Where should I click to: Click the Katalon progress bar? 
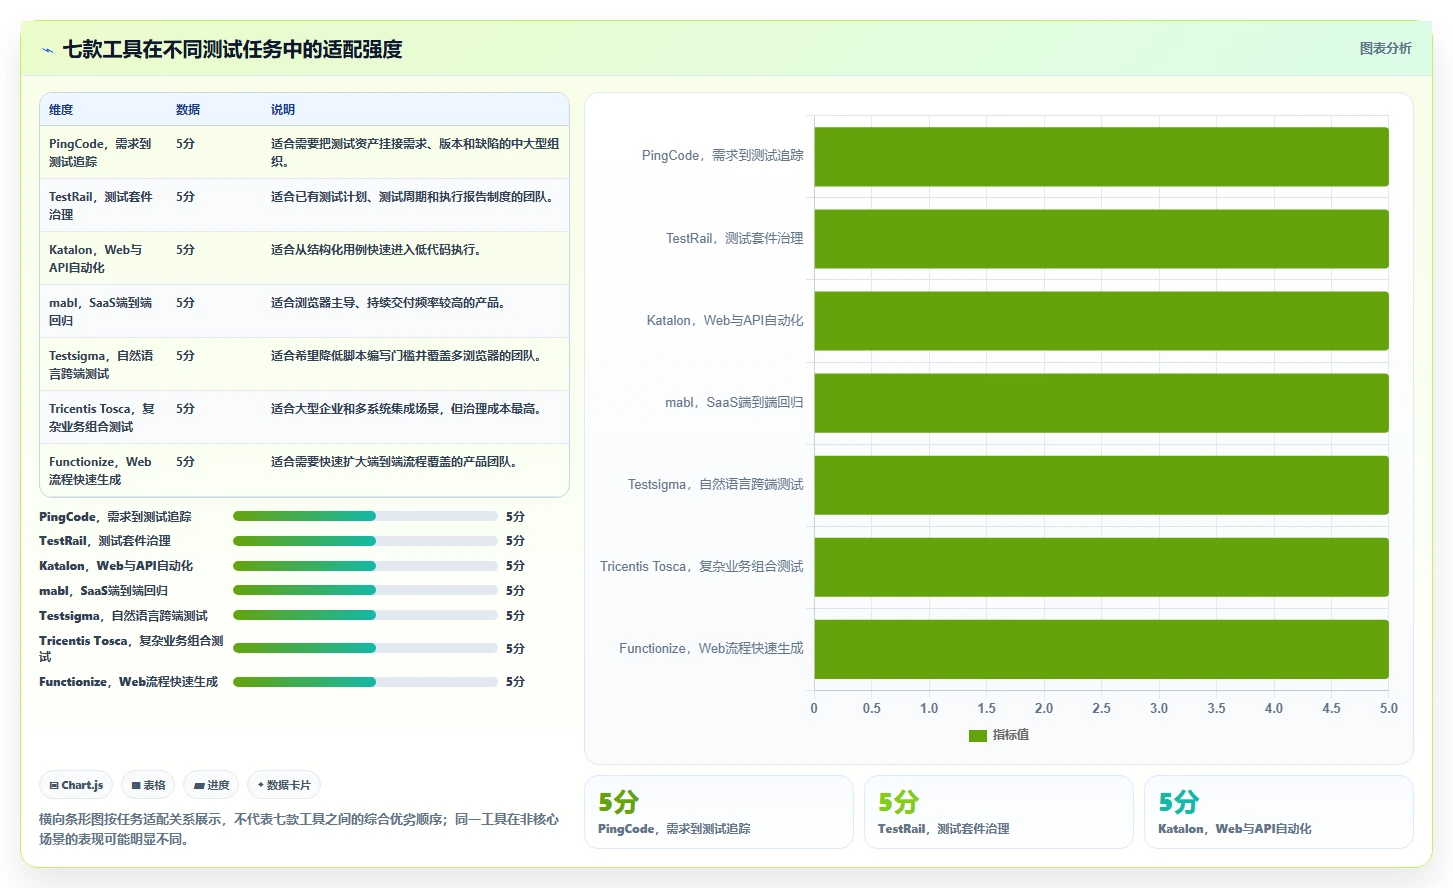tap(365, 566)
